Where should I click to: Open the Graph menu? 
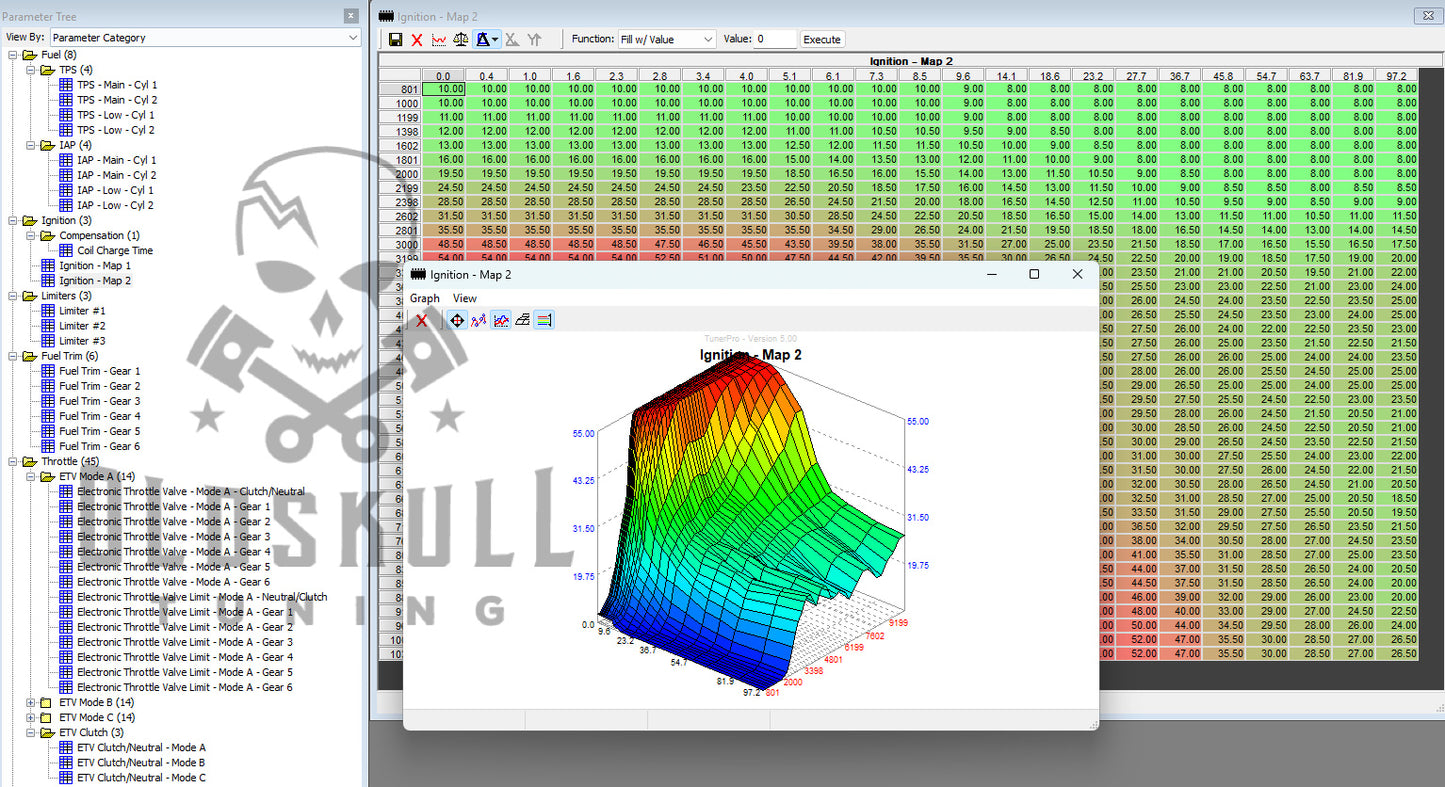coord(424,297)
